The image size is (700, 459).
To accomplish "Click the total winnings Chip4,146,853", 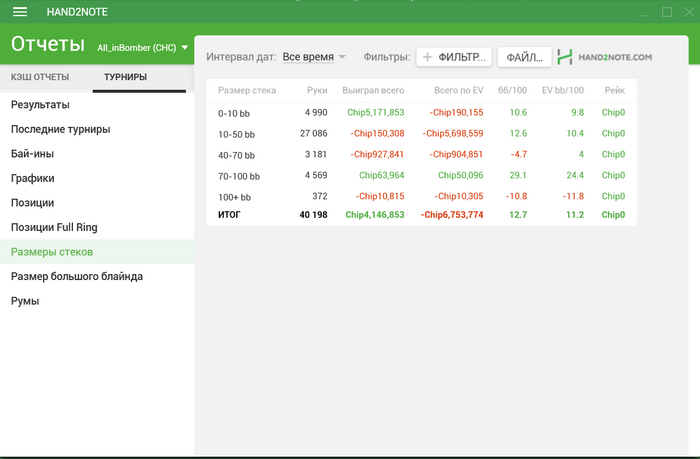I will tap(375, 215).
